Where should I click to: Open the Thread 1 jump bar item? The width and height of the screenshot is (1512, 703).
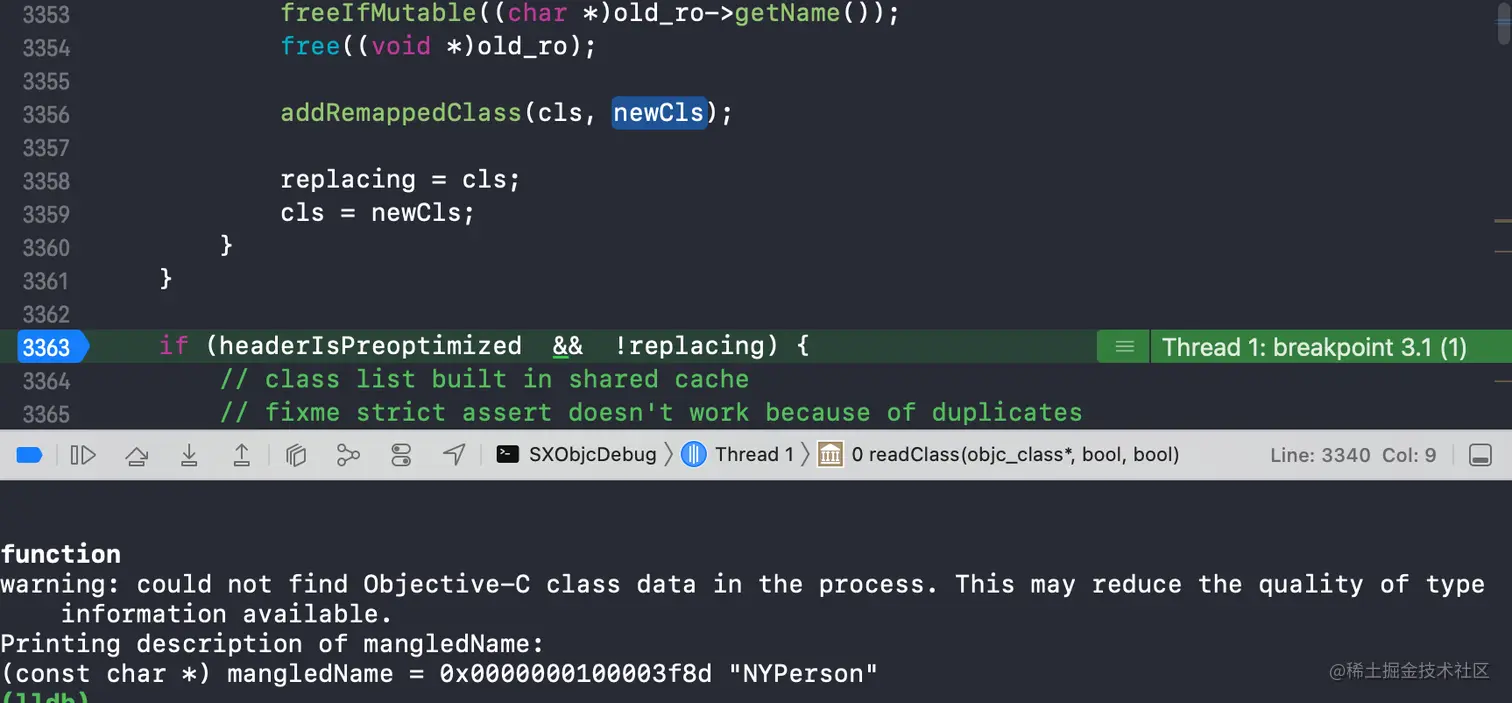point(738,455)
